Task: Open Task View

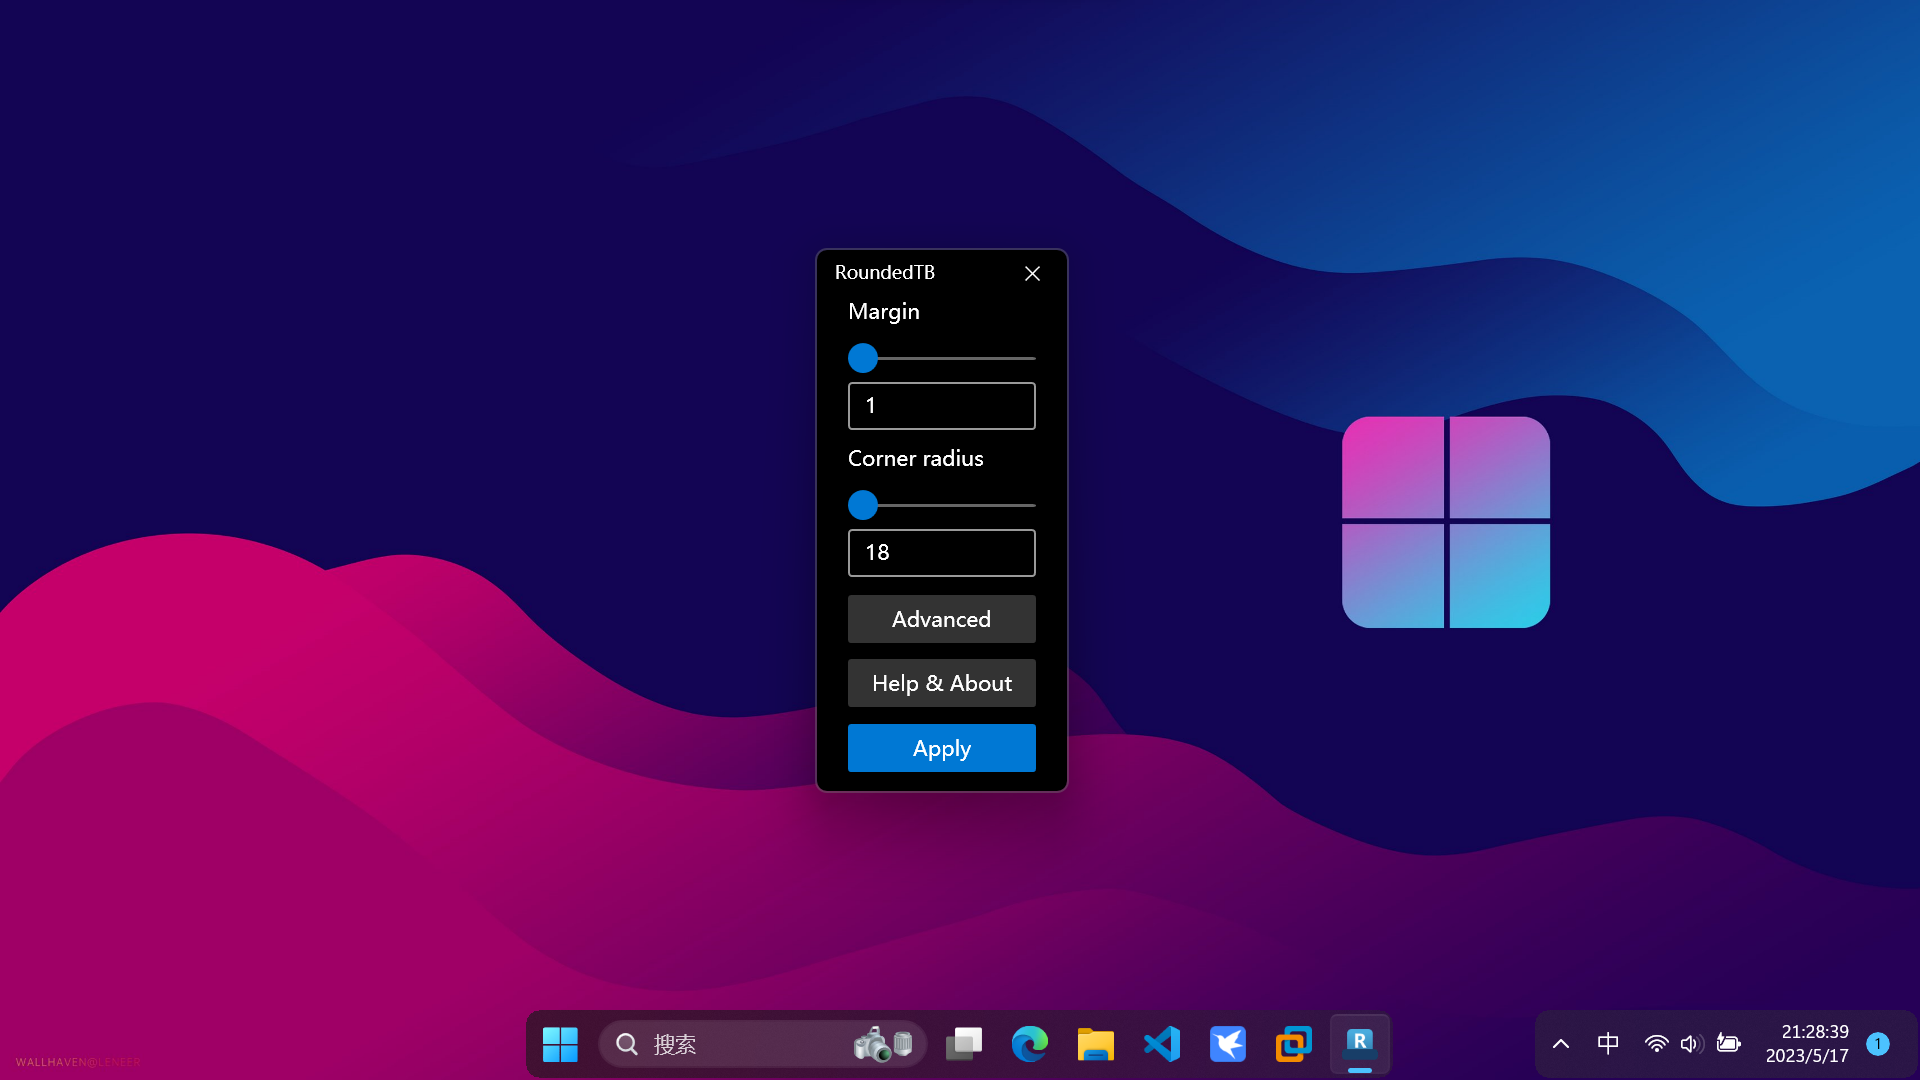Action: click(963, 1043)
